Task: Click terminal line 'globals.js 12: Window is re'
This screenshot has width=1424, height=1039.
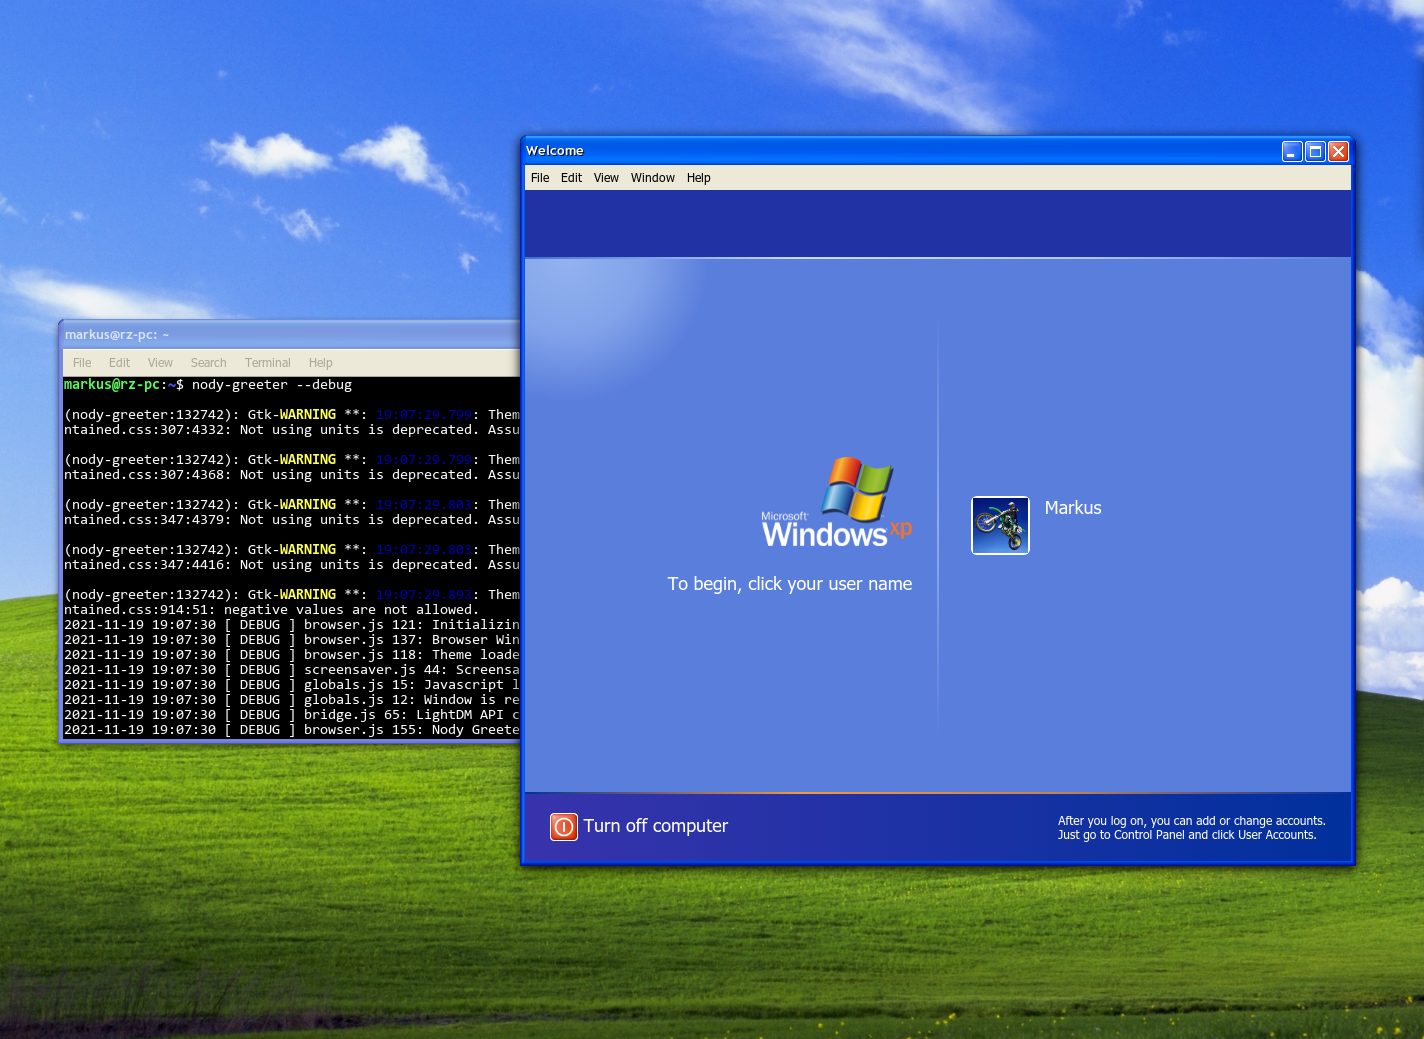Action: click(x=292, y=700)
